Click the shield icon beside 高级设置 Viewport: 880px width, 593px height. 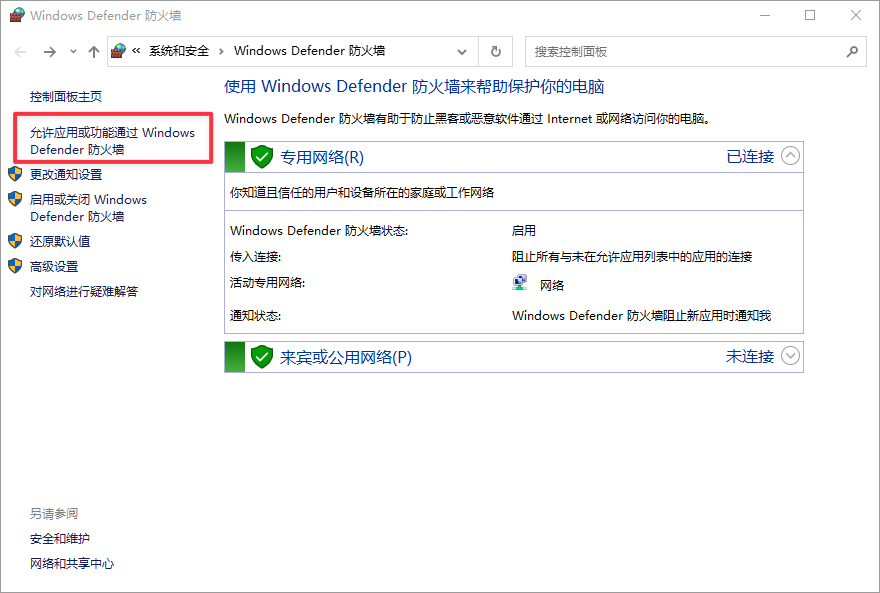click(15, 266)
